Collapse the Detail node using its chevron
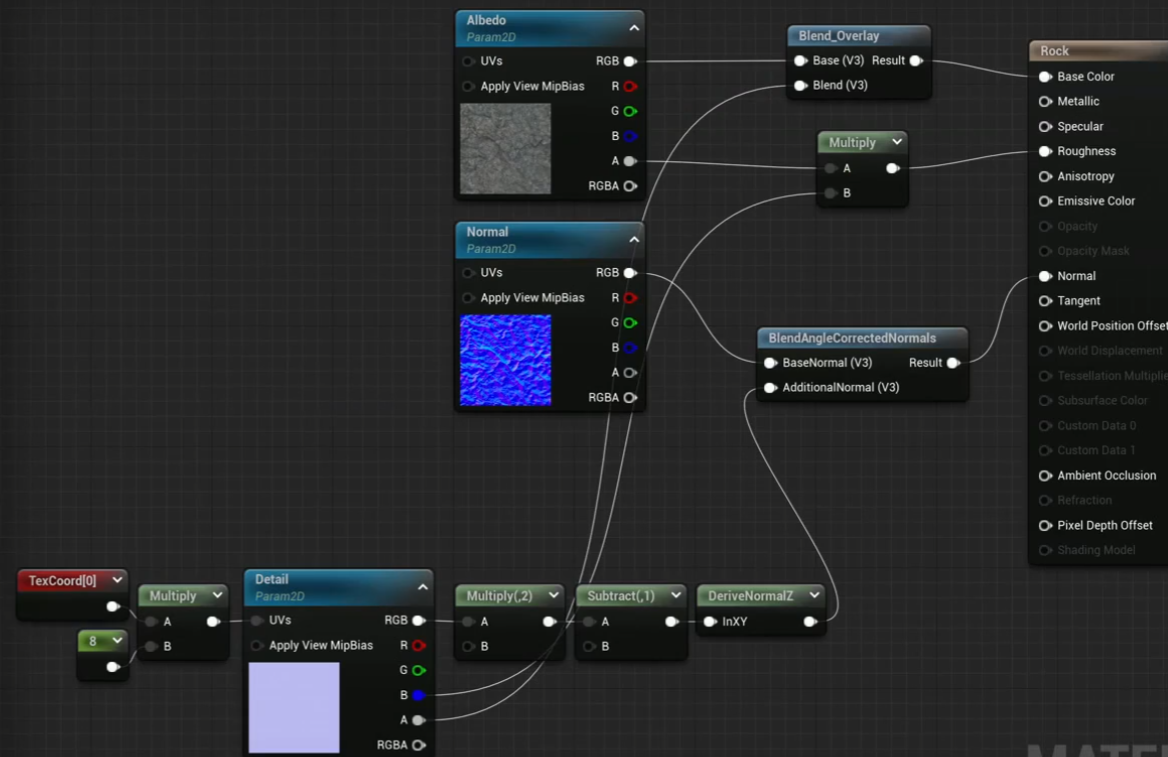This screenshot has height=757, width=1168. click(422, 587)
